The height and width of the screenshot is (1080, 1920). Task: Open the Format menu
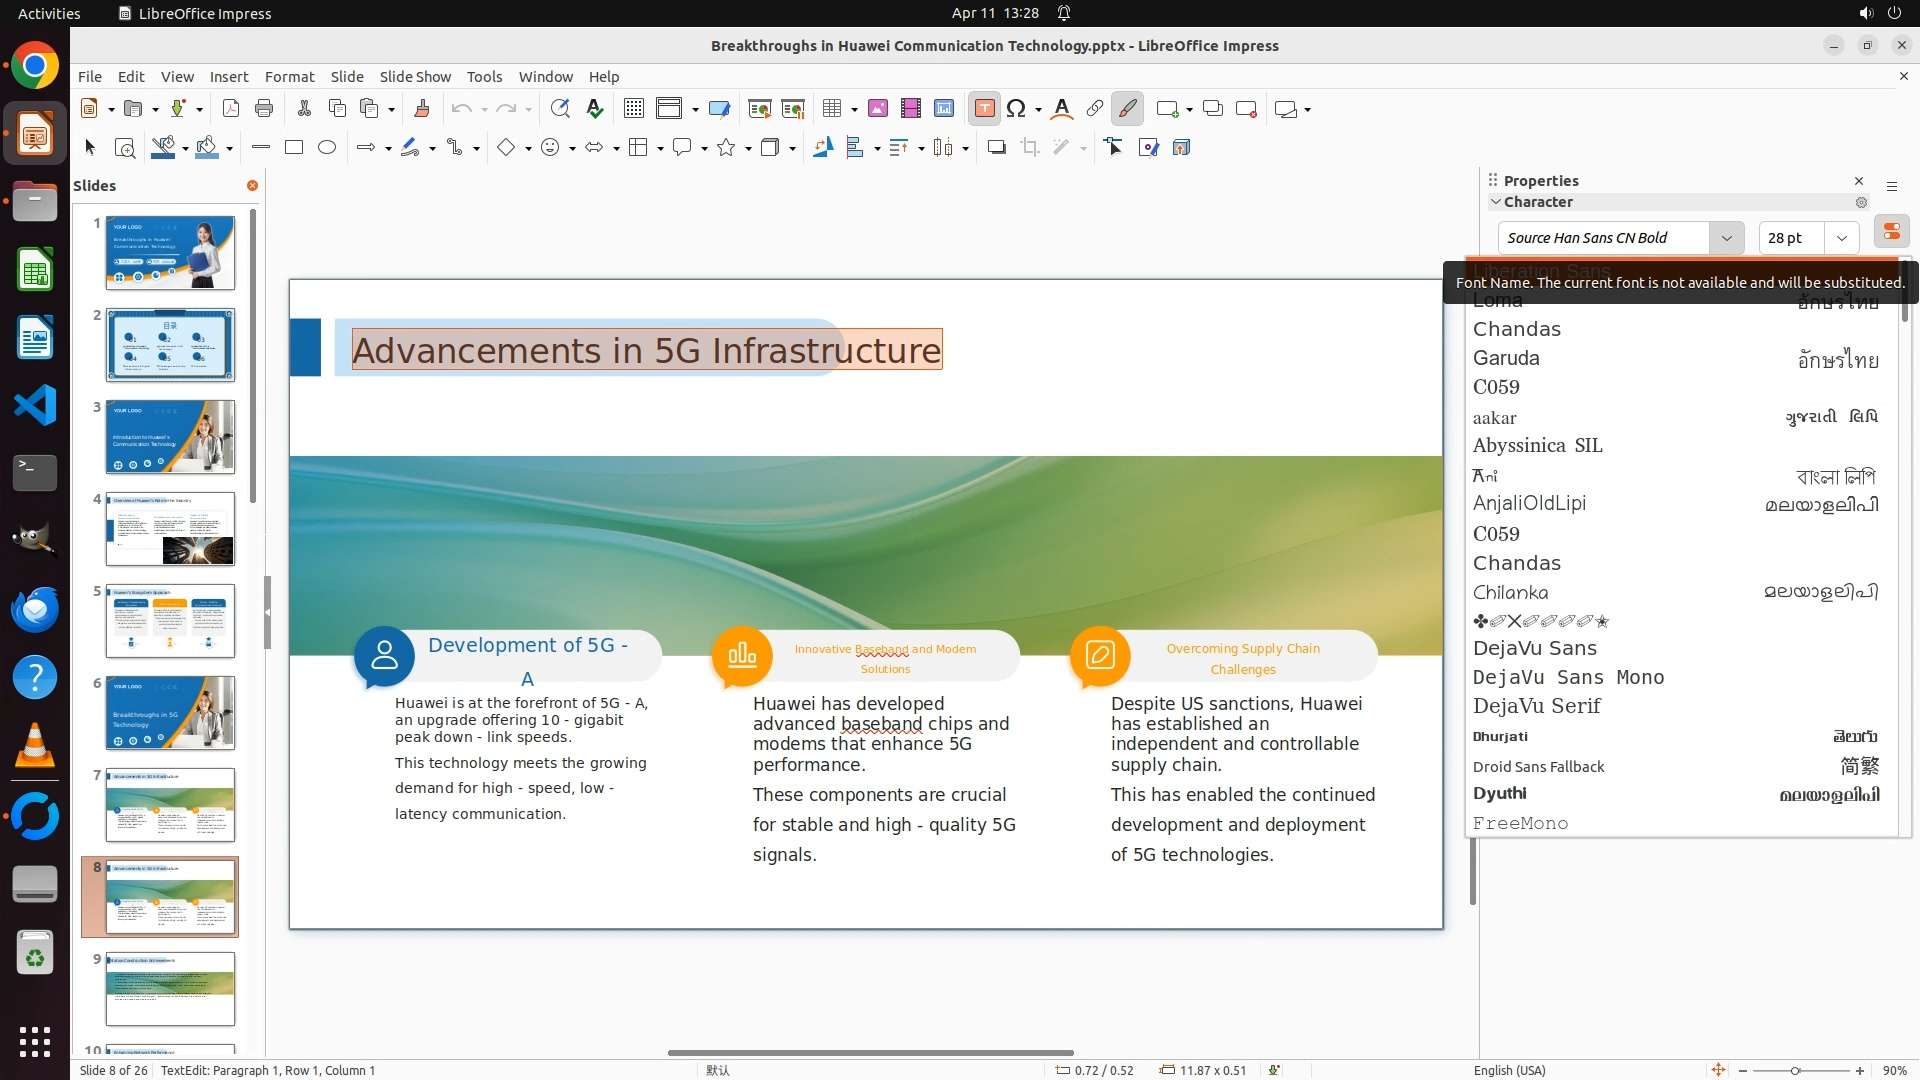pyautogui.click(x=289, y=77)
